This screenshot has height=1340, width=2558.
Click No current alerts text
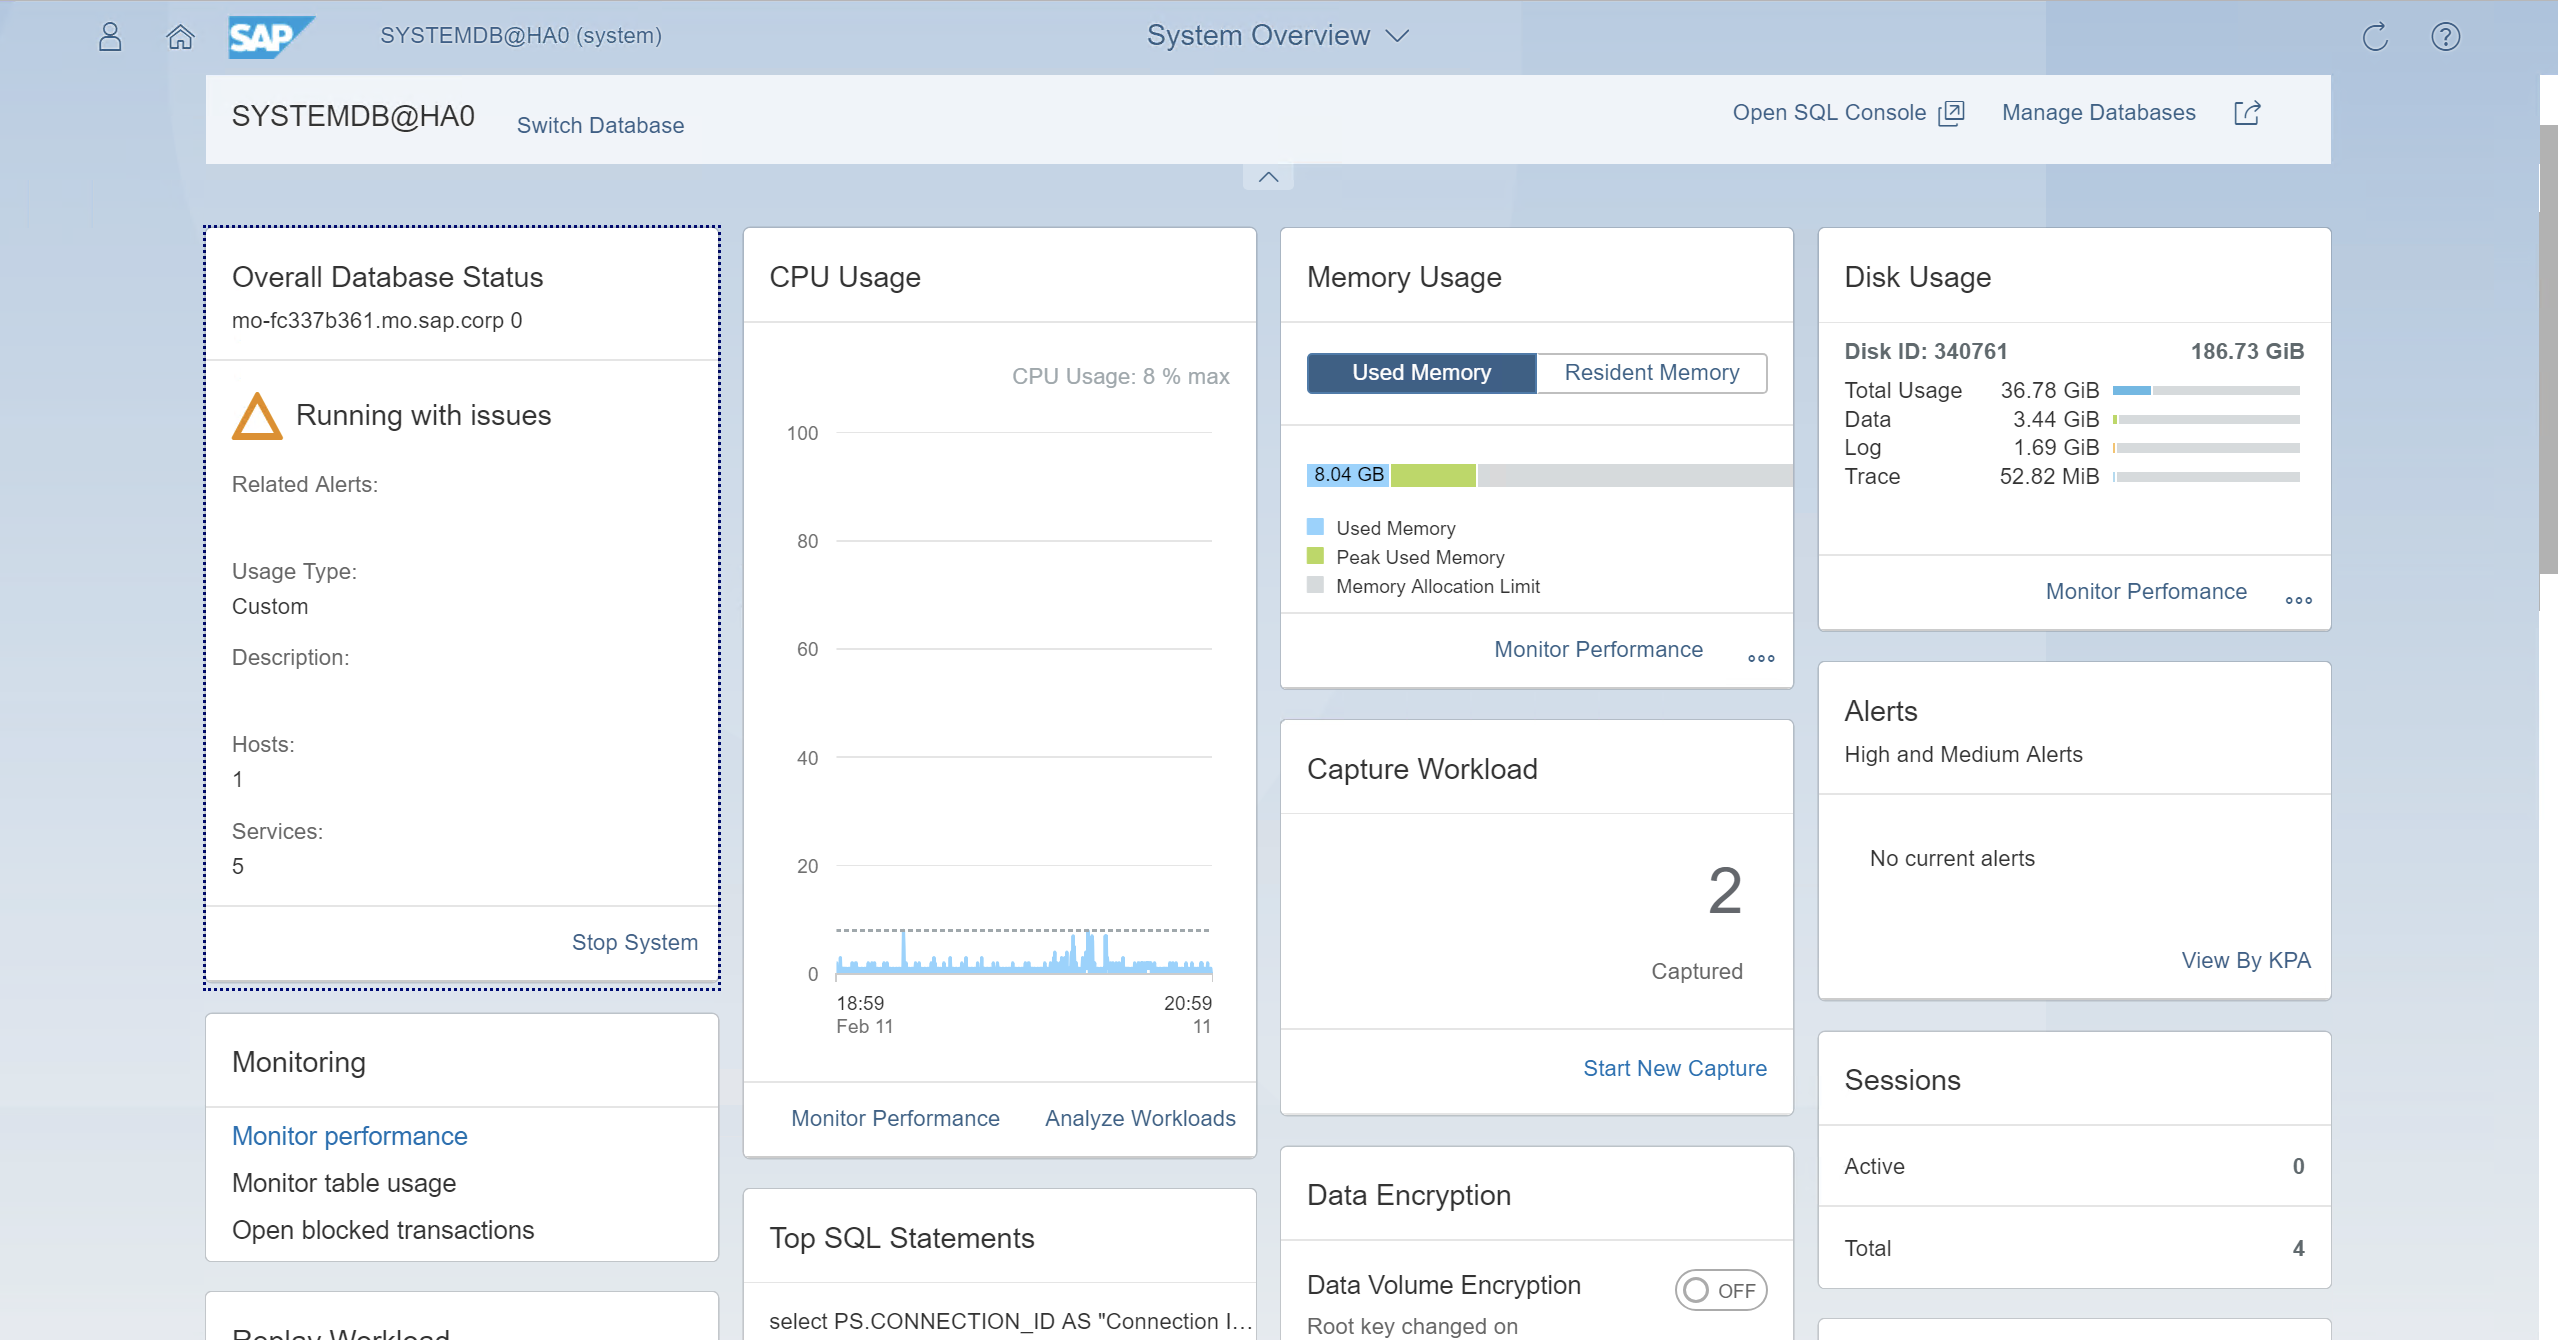click(1952, 859)
